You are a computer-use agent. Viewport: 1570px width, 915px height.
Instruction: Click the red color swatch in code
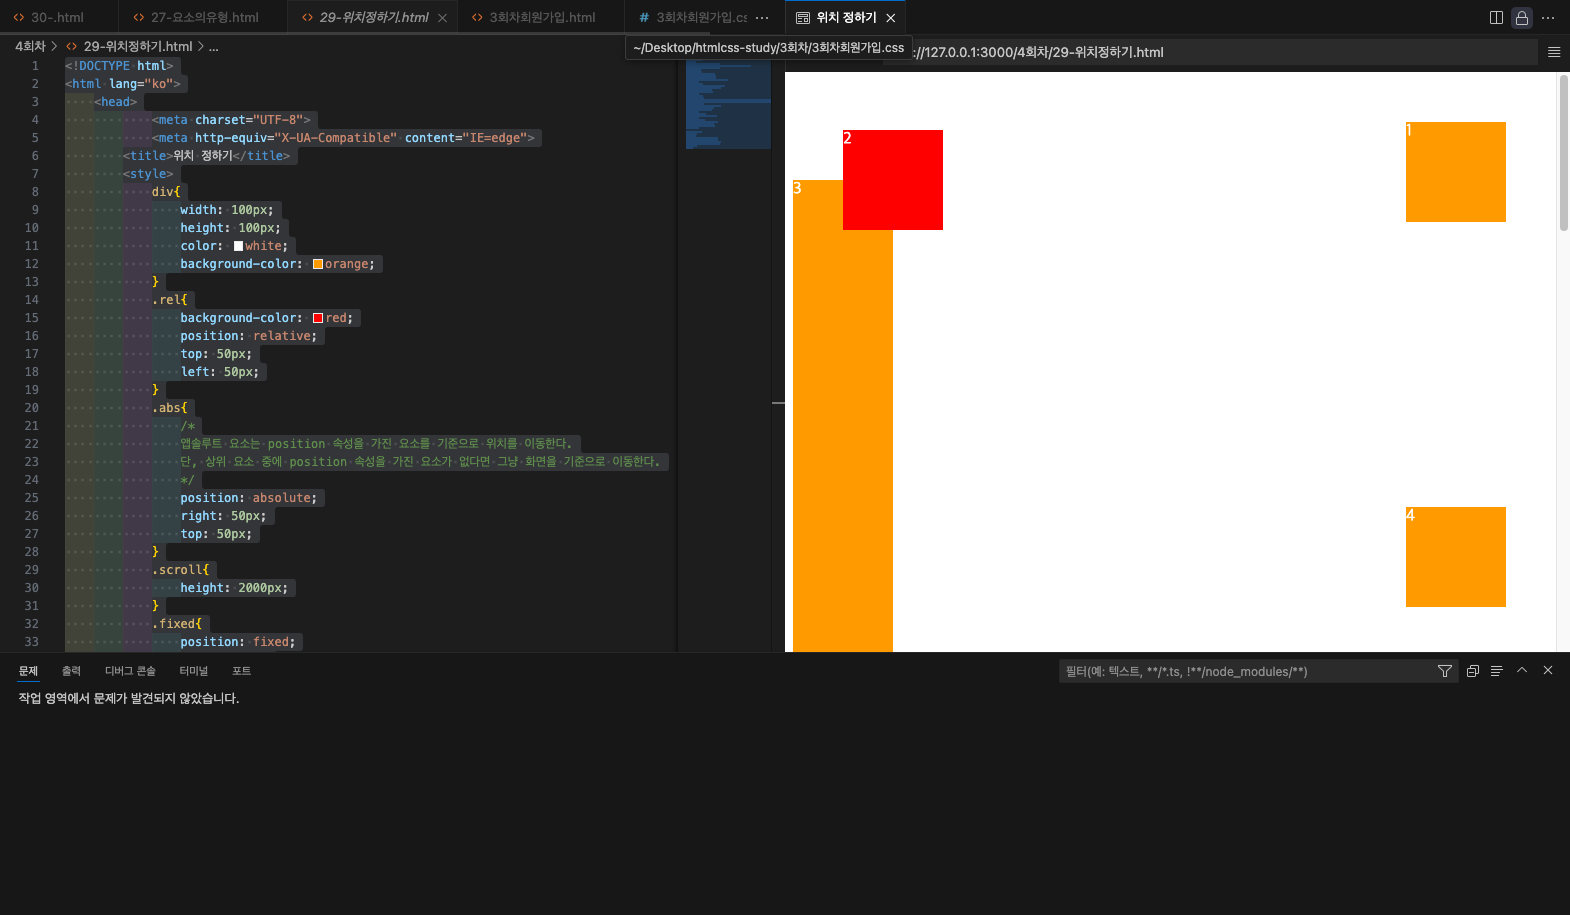pyautogui.click(x=318, y=318)
